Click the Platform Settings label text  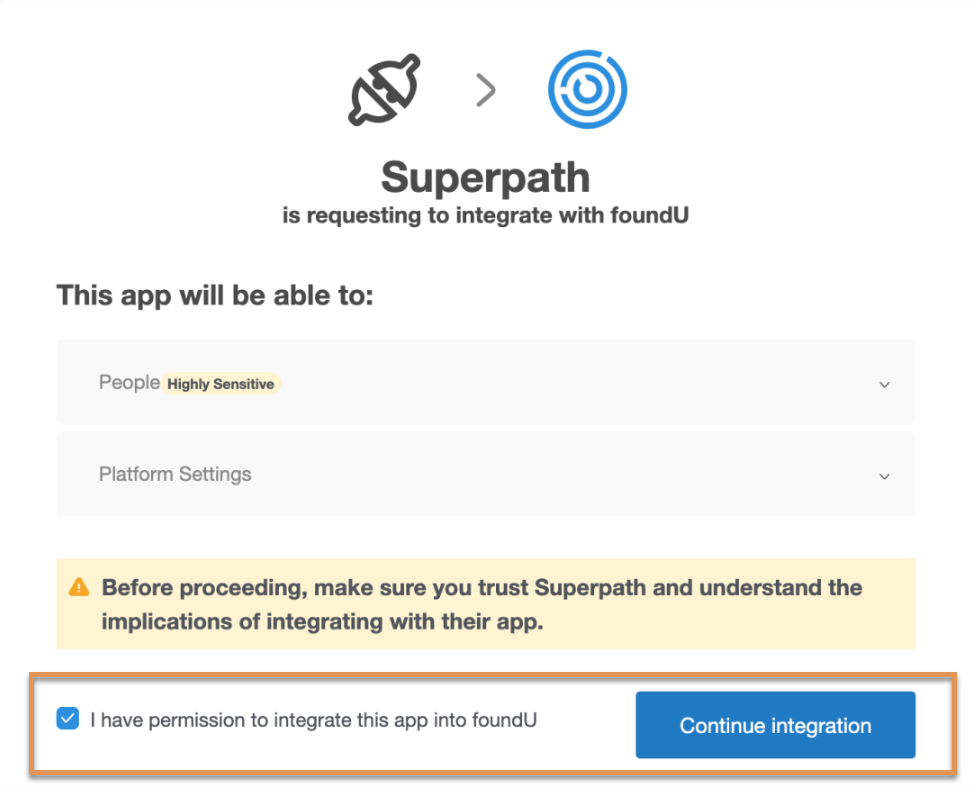click(175, 474)
